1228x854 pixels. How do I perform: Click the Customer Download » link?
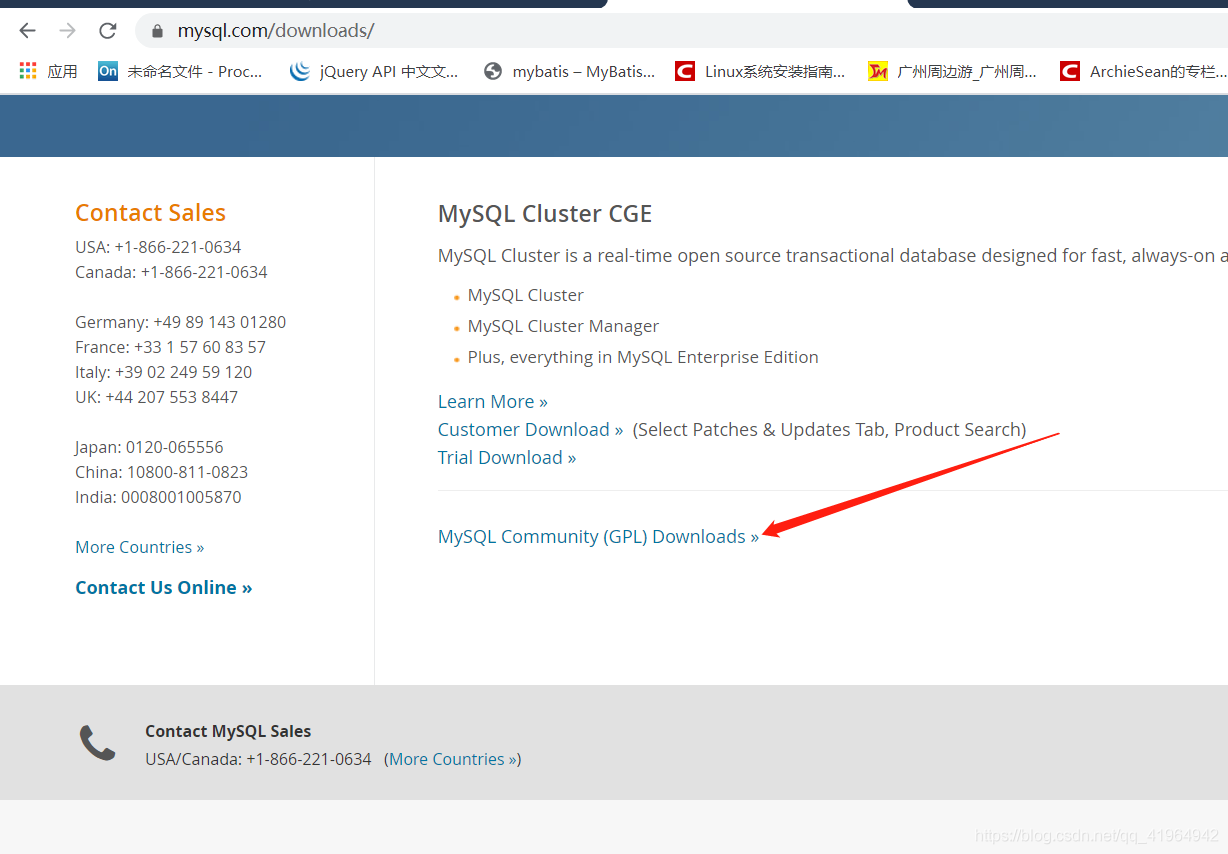tap(531, 430)
